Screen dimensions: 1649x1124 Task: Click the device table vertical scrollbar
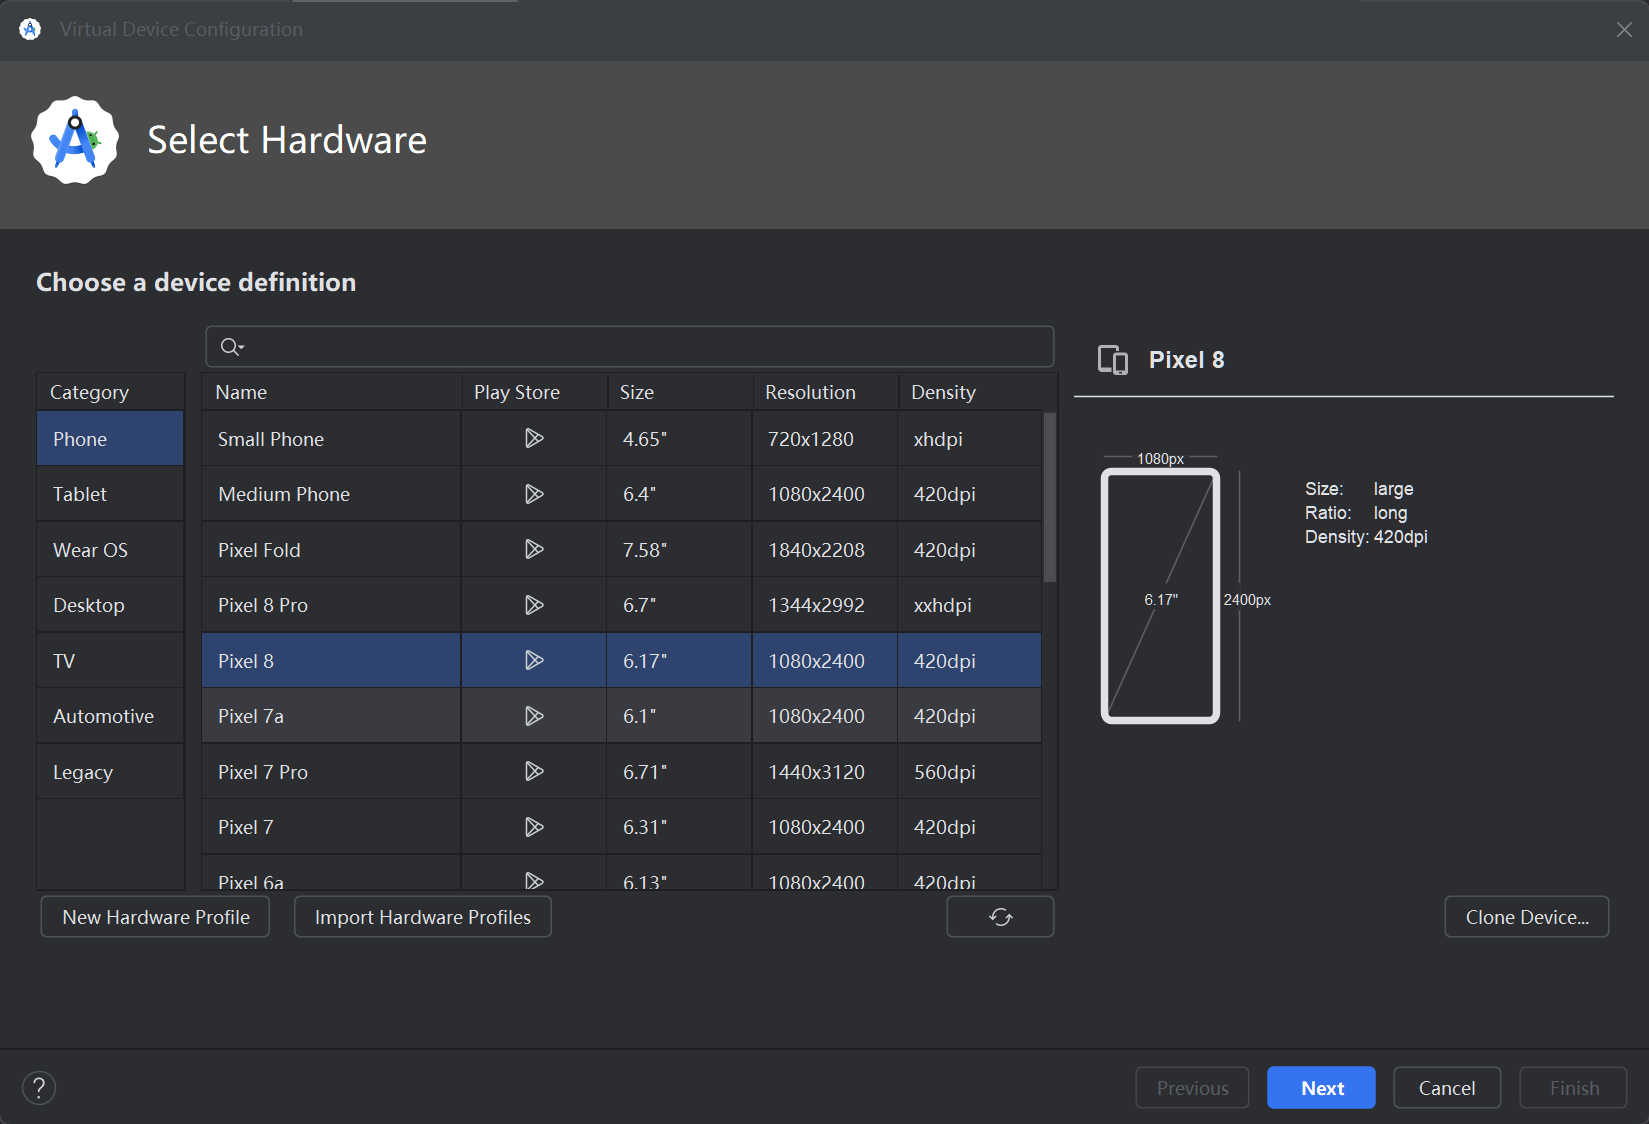1049,497
